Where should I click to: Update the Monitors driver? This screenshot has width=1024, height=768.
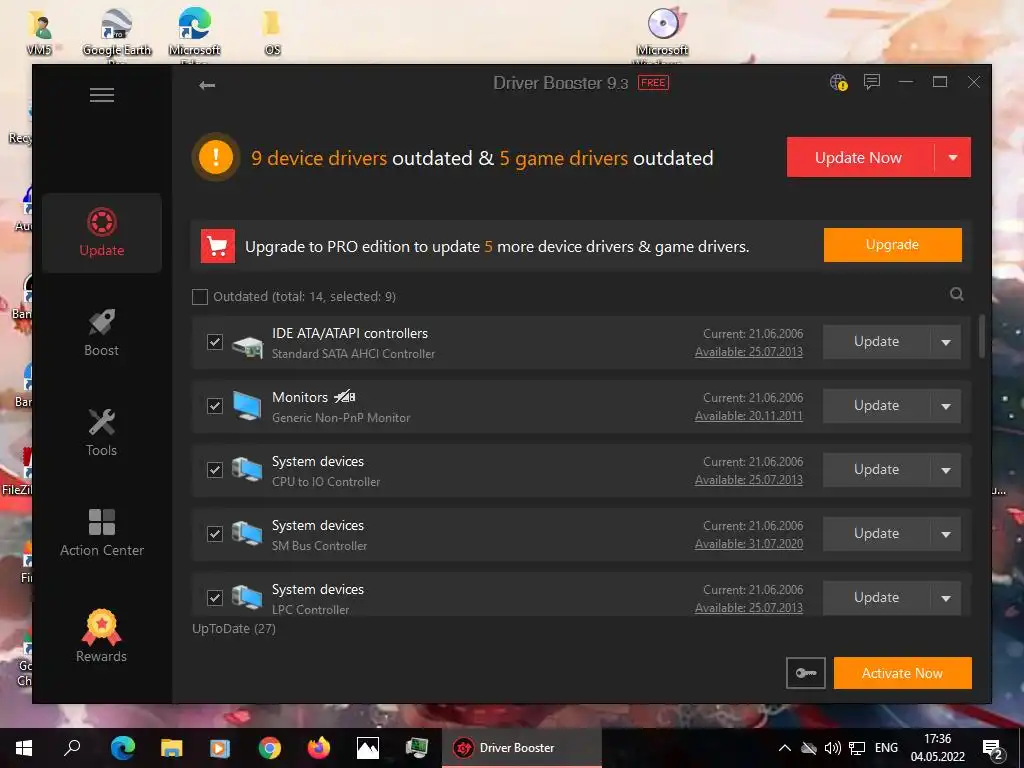point(876,406)
